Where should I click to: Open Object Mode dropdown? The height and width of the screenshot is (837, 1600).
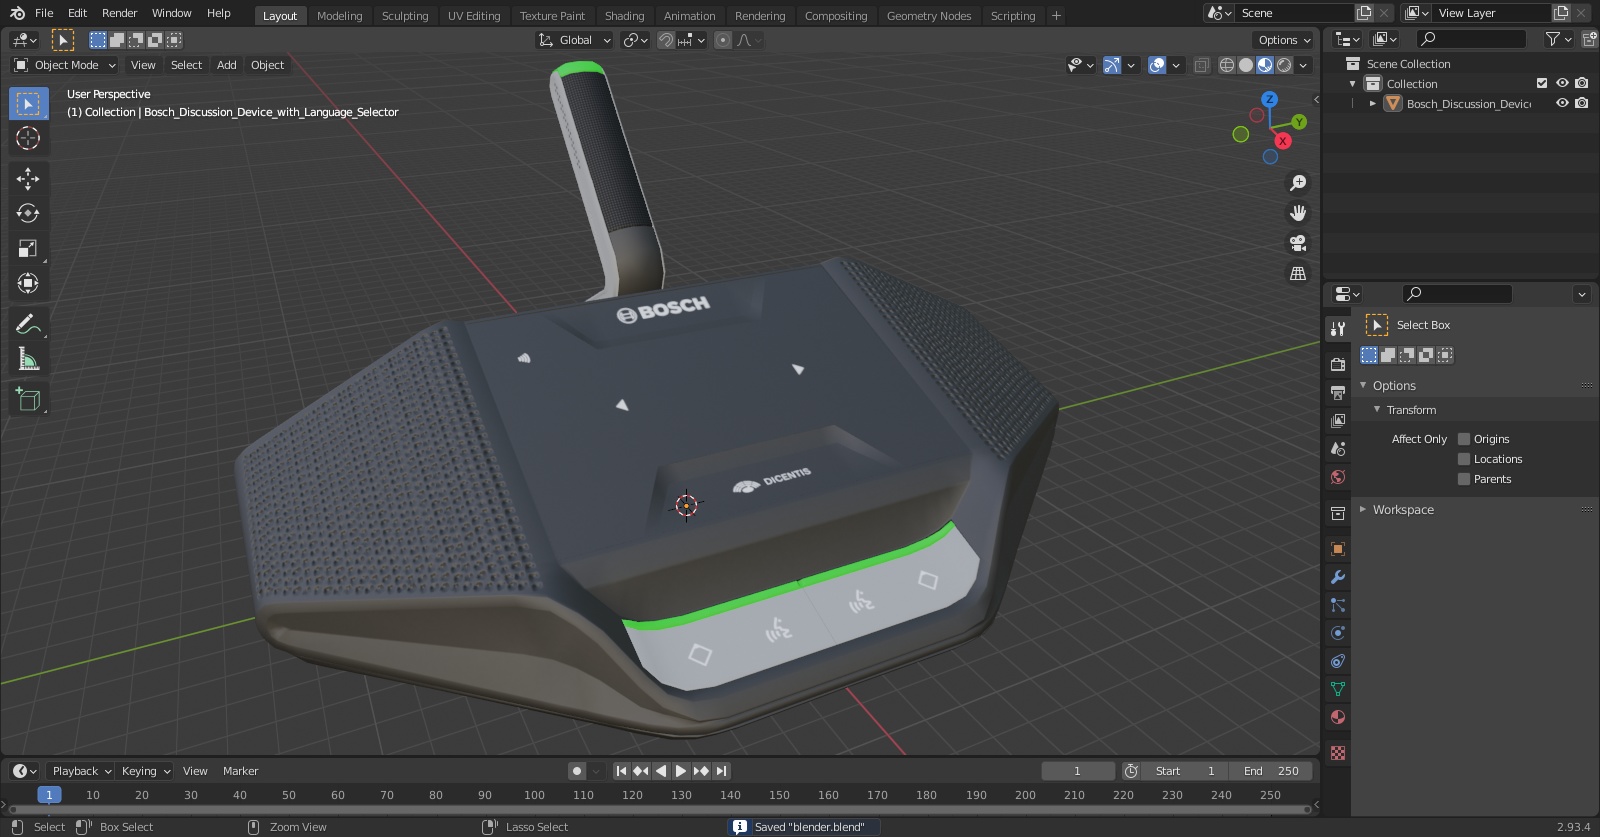click(65, 65)
